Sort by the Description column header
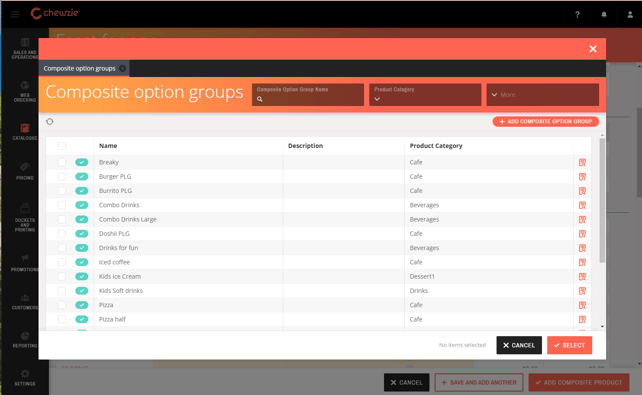Screen dimensions: 642x395 pos(305,146)
